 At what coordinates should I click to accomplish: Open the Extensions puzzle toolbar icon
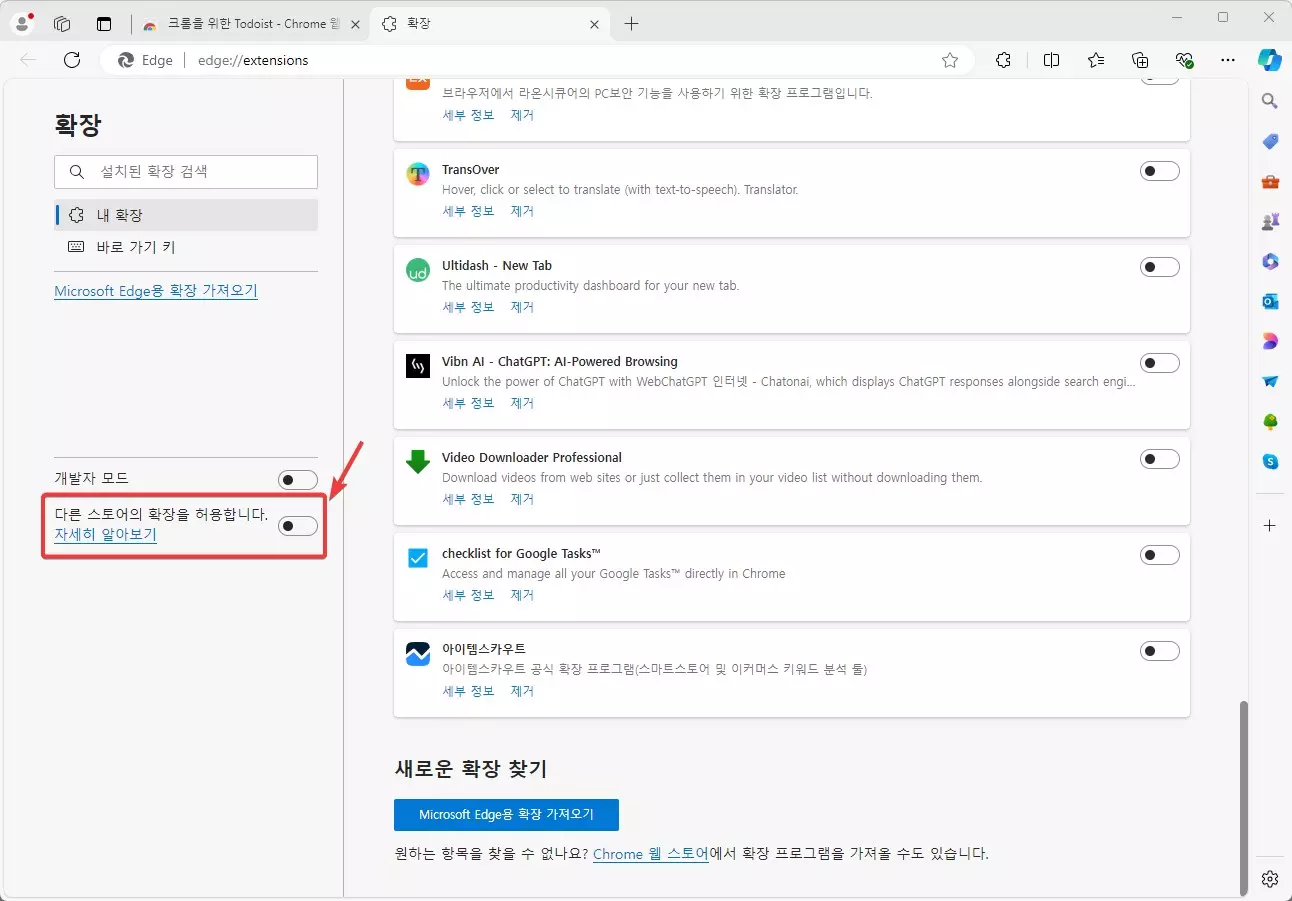[x=1004, y=60]
